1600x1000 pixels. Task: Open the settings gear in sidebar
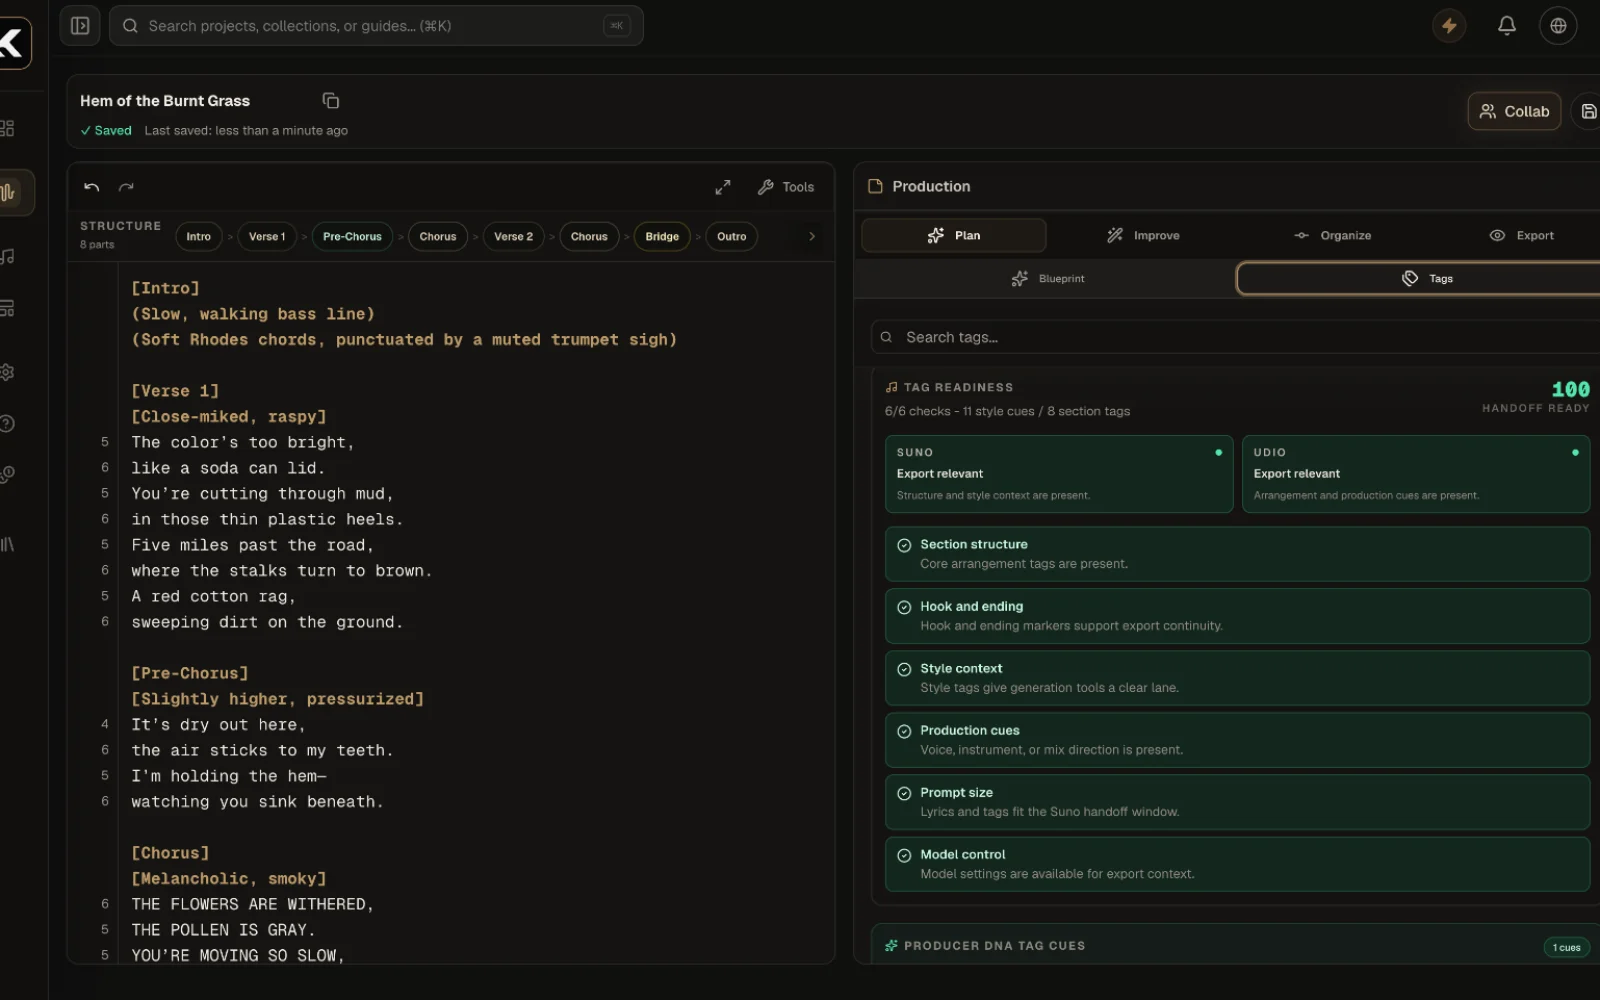[x=7, y=372]
